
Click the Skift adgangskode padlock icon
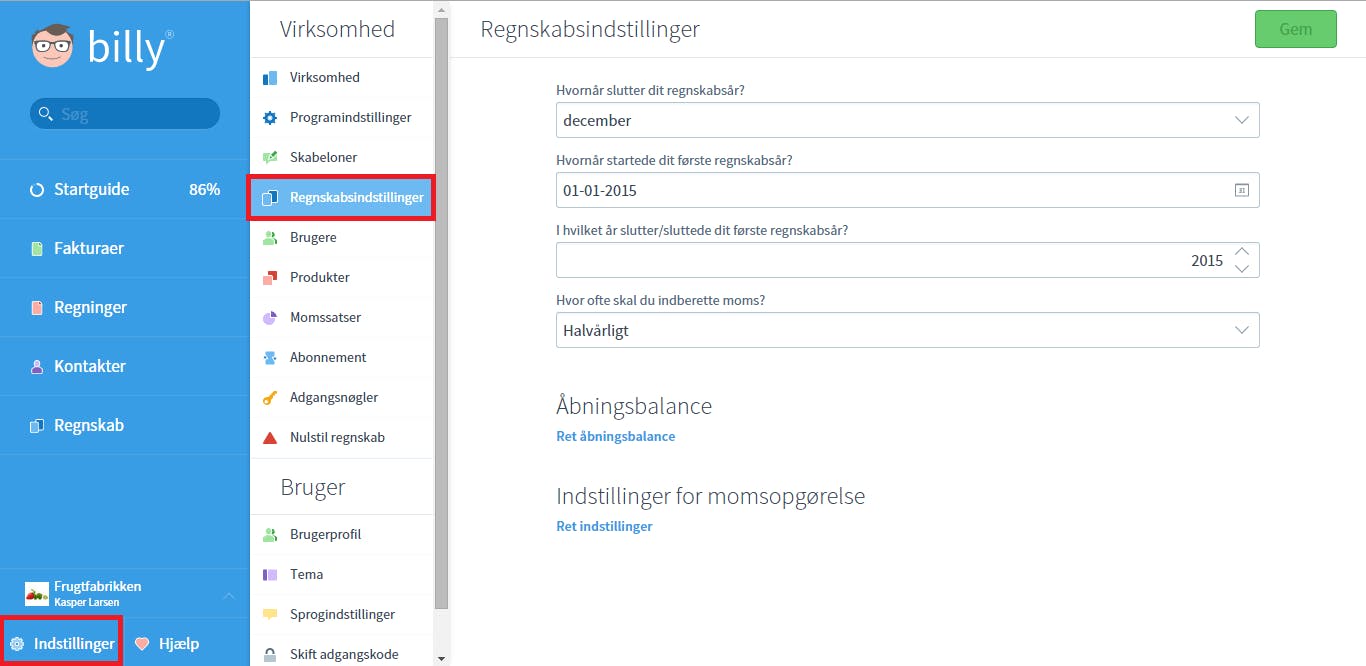tap(269, 655)
